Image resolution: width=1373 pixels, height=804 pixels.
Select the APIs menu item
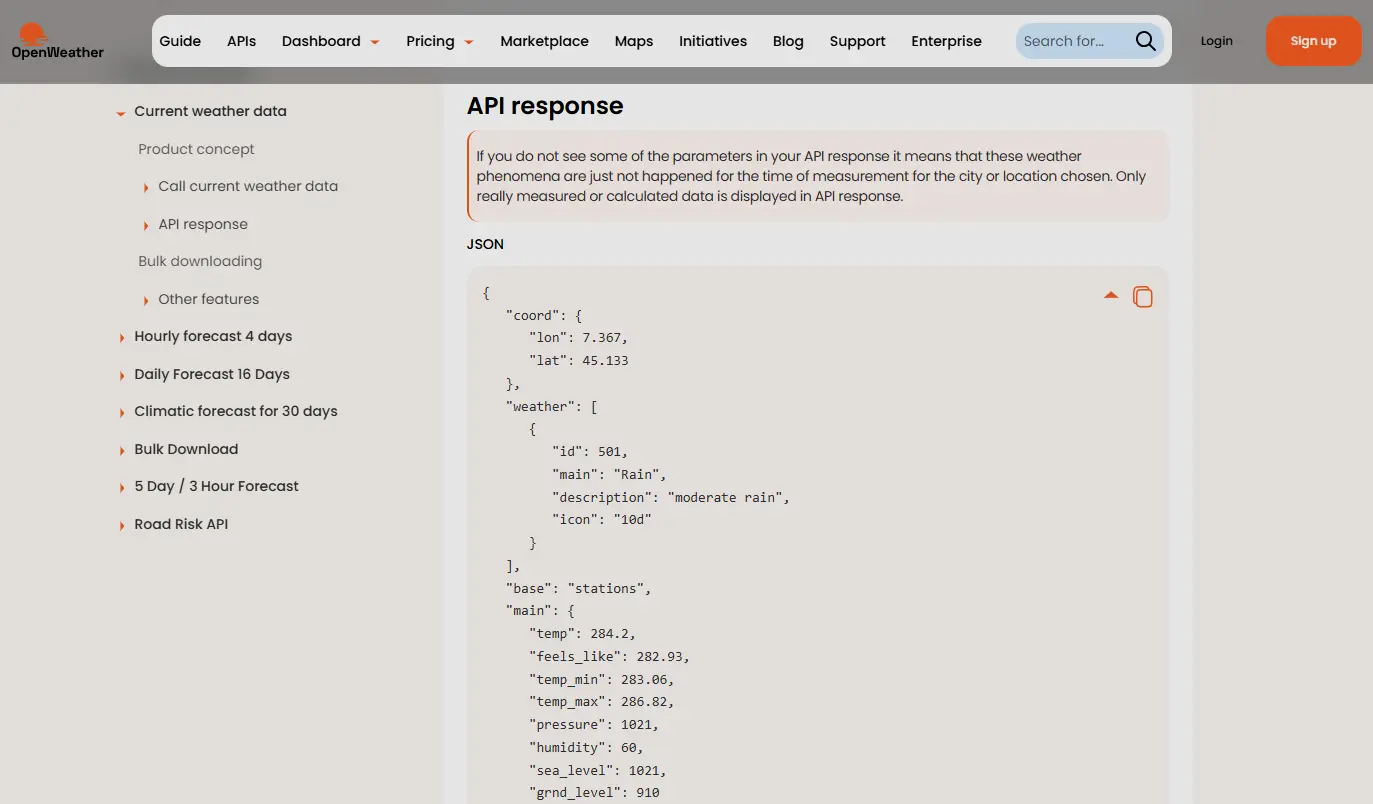241,41
